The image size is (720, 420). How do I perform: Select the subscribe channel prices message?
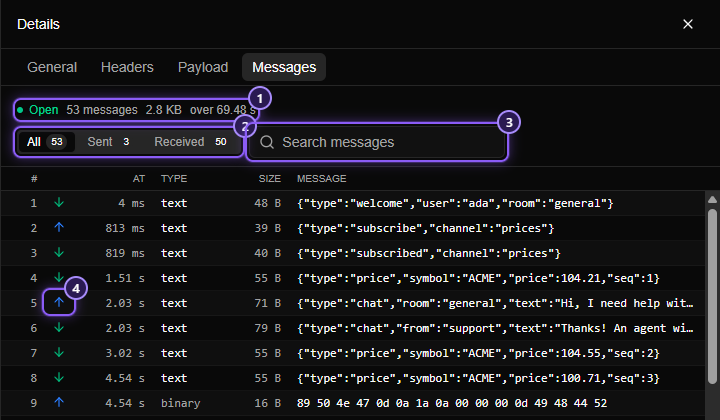point(353,228)
